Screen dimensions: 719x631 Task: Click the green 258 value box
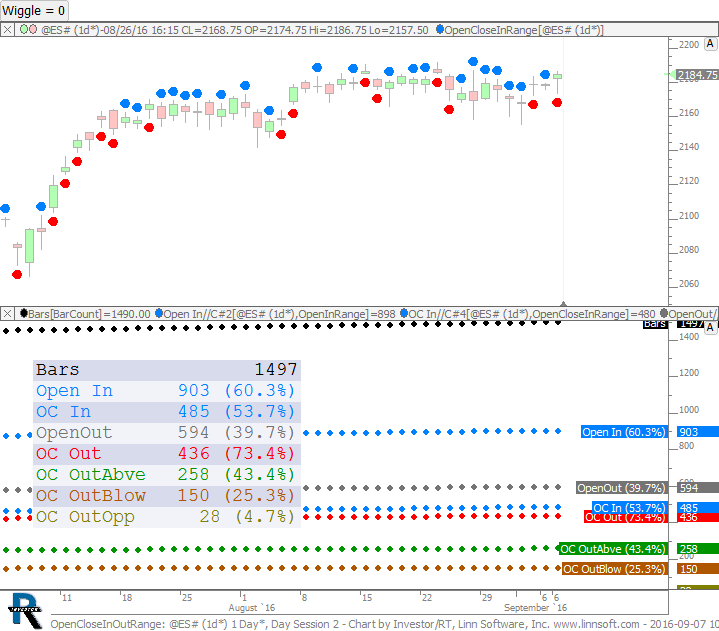[x=697, y=549]
